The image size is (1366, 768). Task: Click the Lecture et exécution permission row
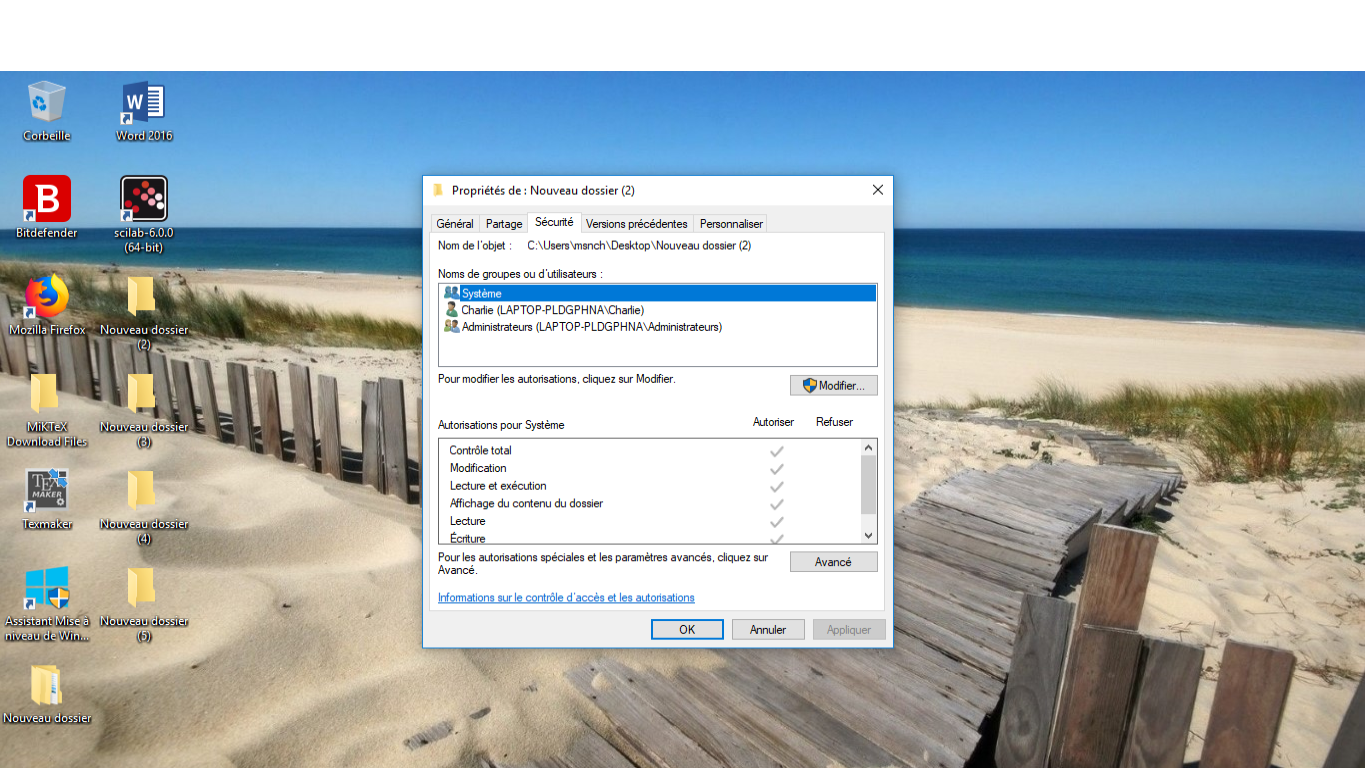pyautogui.click(x=649, y=486)
